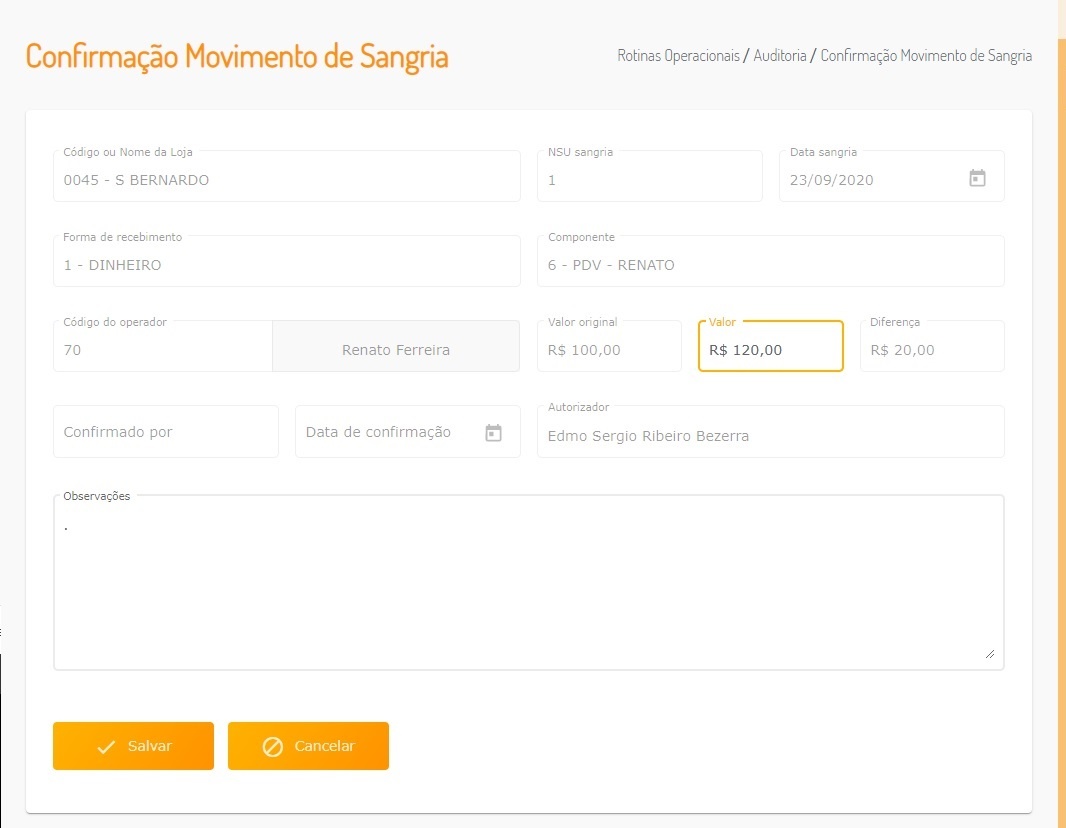Click the NSU sangria field

point(649,180)
